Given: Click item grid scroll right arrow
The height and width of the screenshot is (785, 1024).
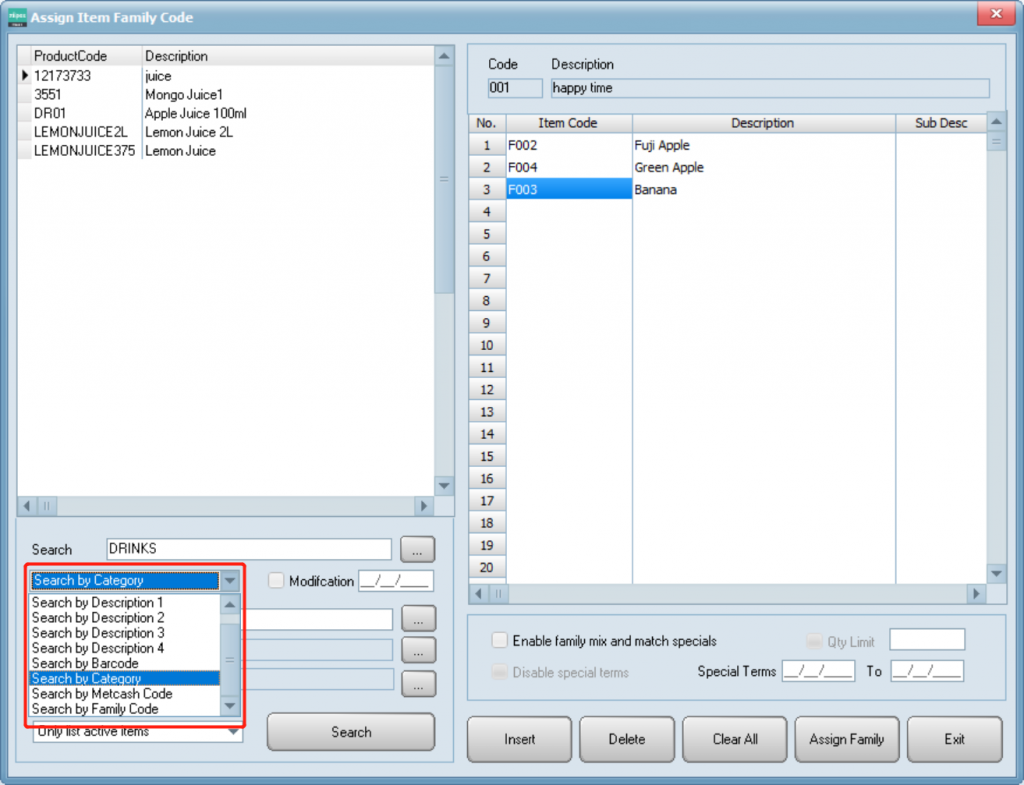Looking at the screenshot, I should 976,593.
